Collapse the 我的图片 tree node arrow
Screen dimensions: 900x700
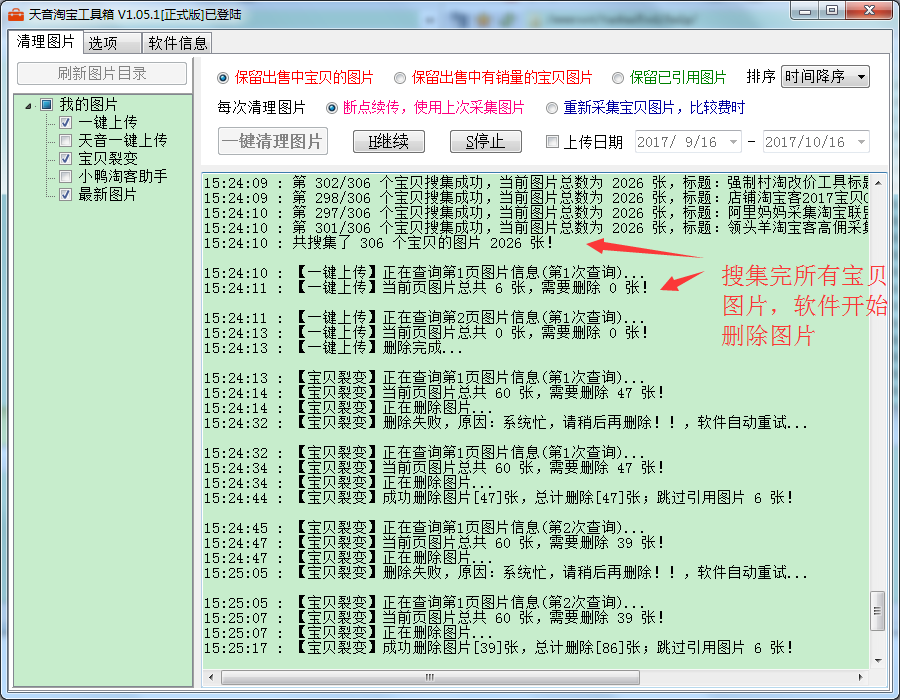(x=30, y=105)
